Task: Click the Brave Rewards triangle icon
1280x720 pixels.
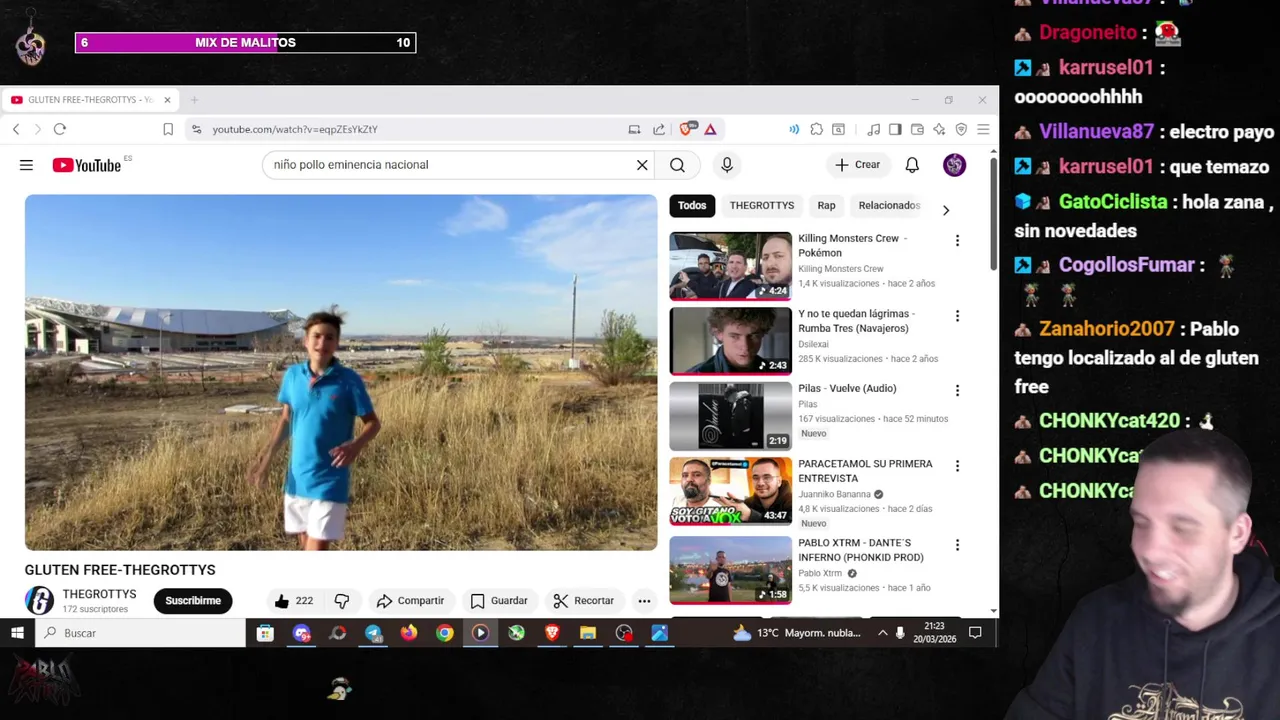Action: 710,129
